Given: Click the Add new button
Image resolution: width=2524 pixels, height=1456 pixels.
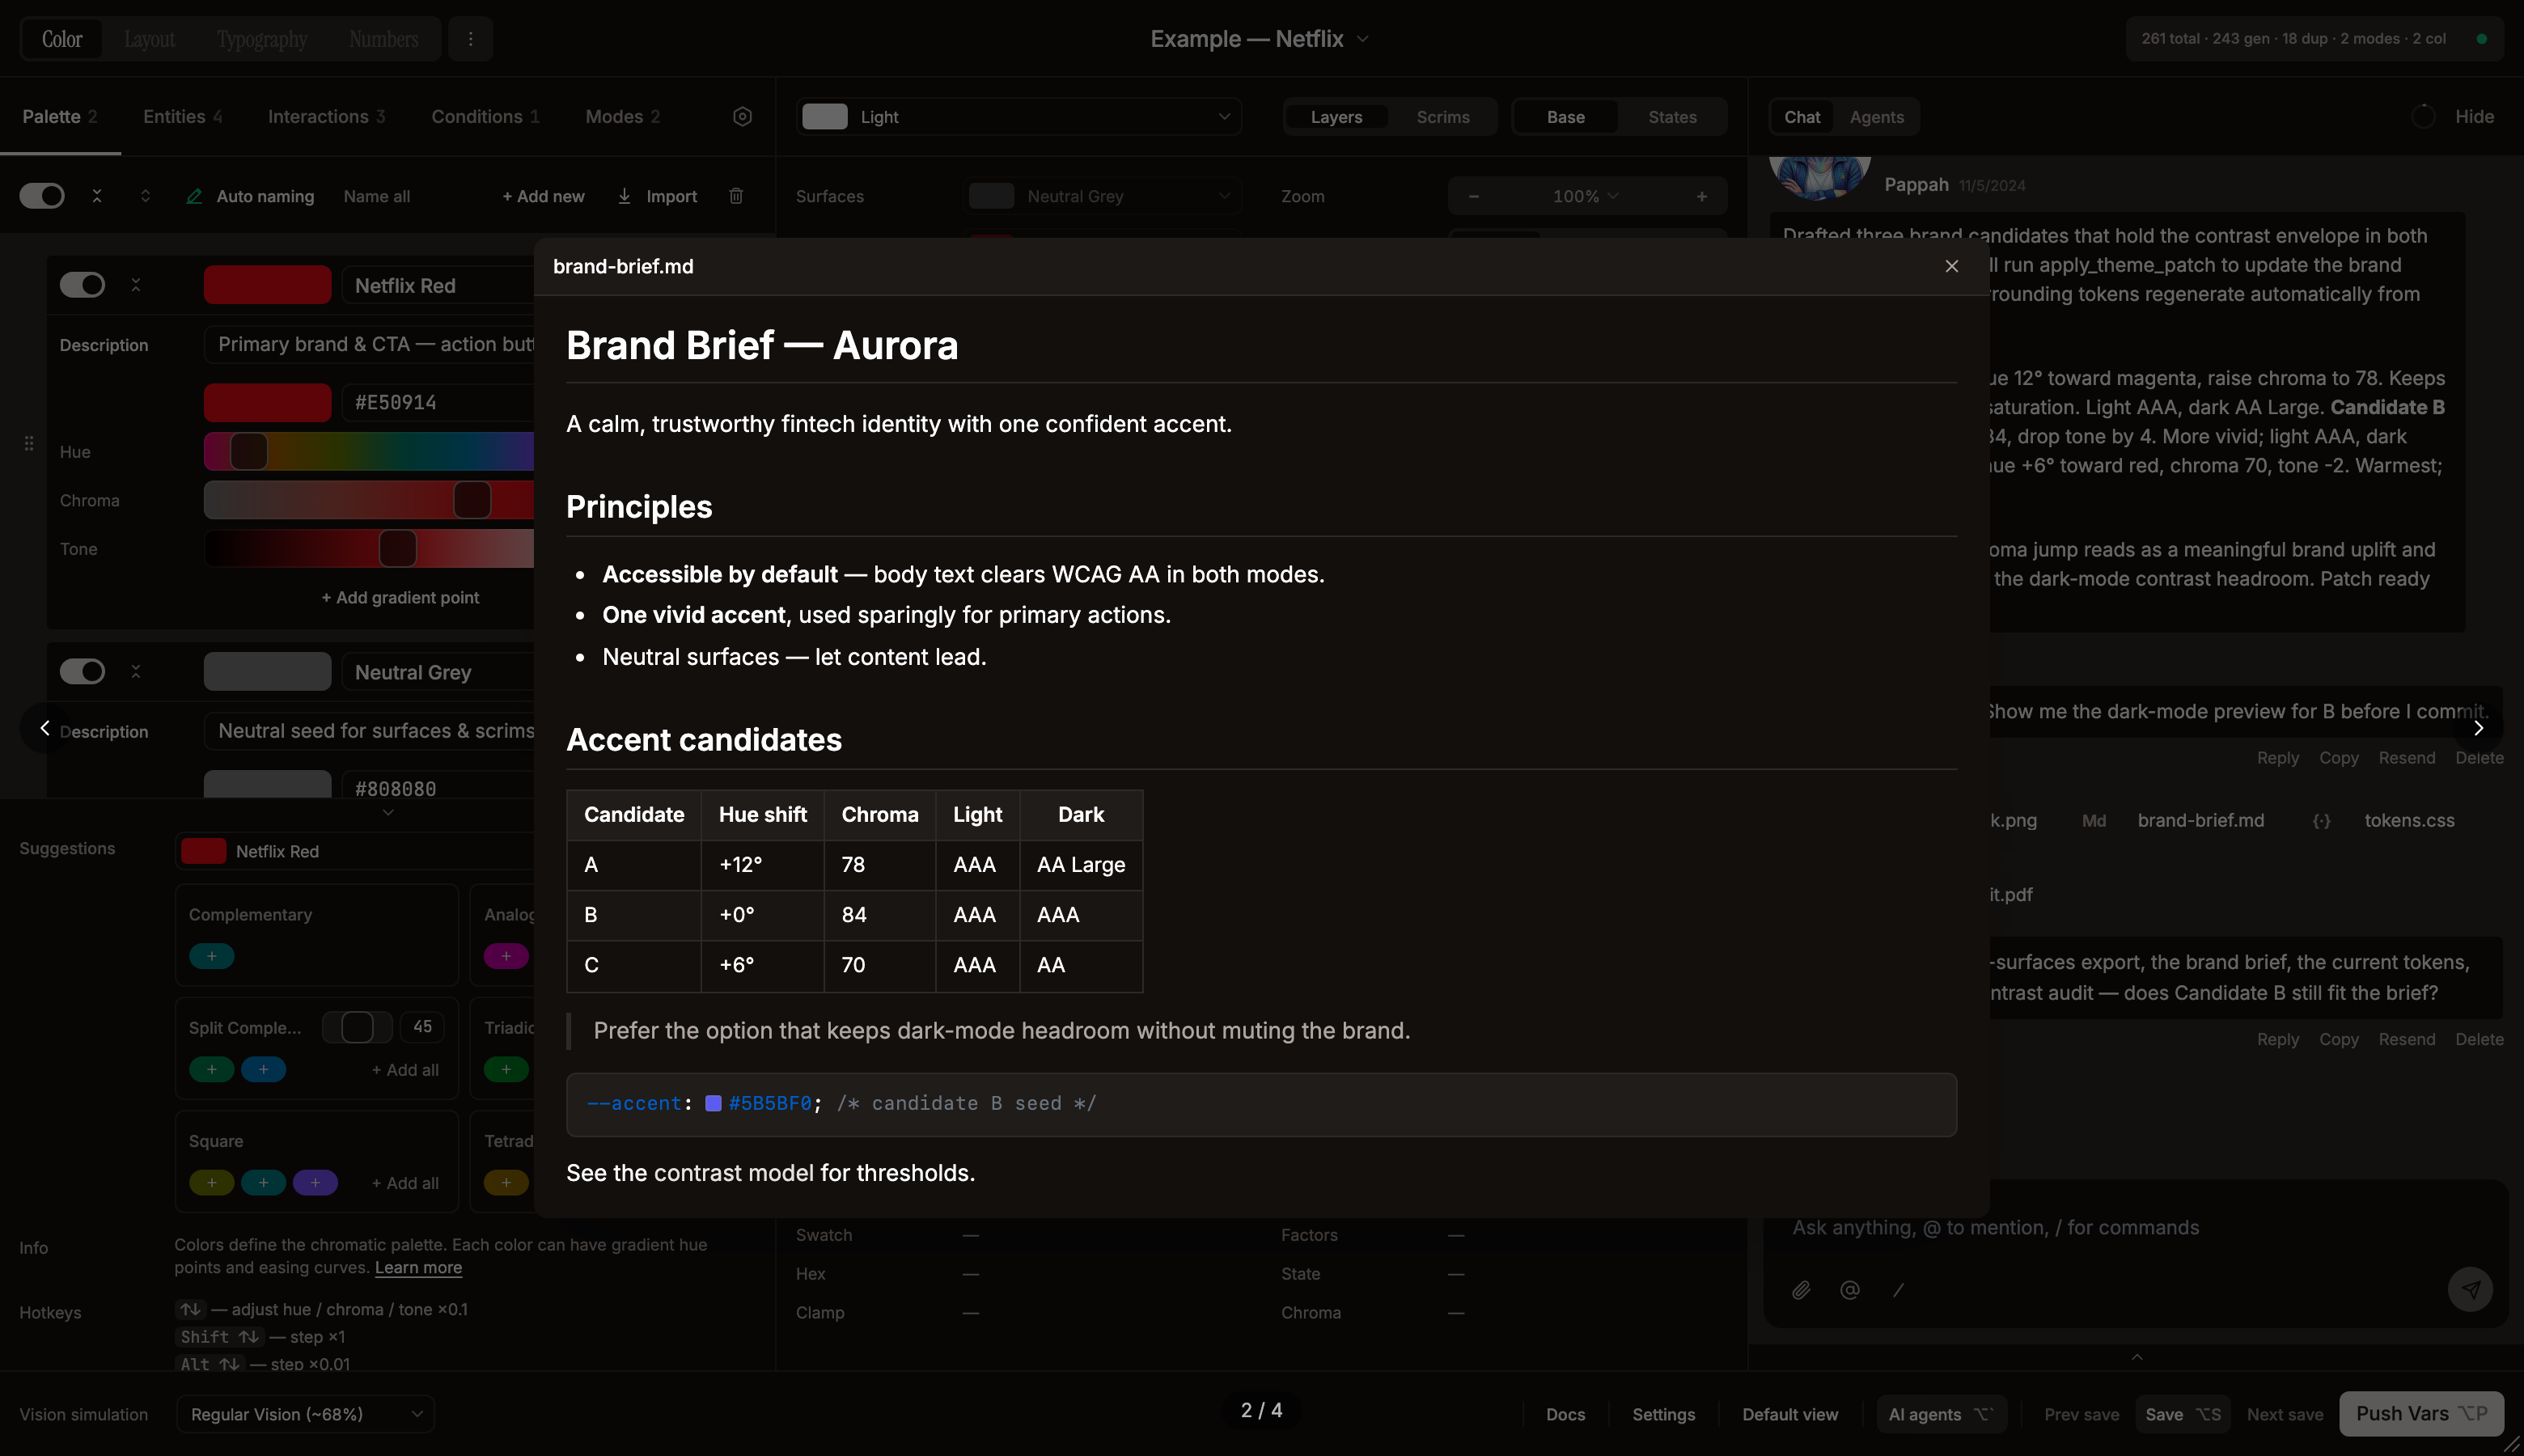Looking at the screenshot, I should (543, 196).
